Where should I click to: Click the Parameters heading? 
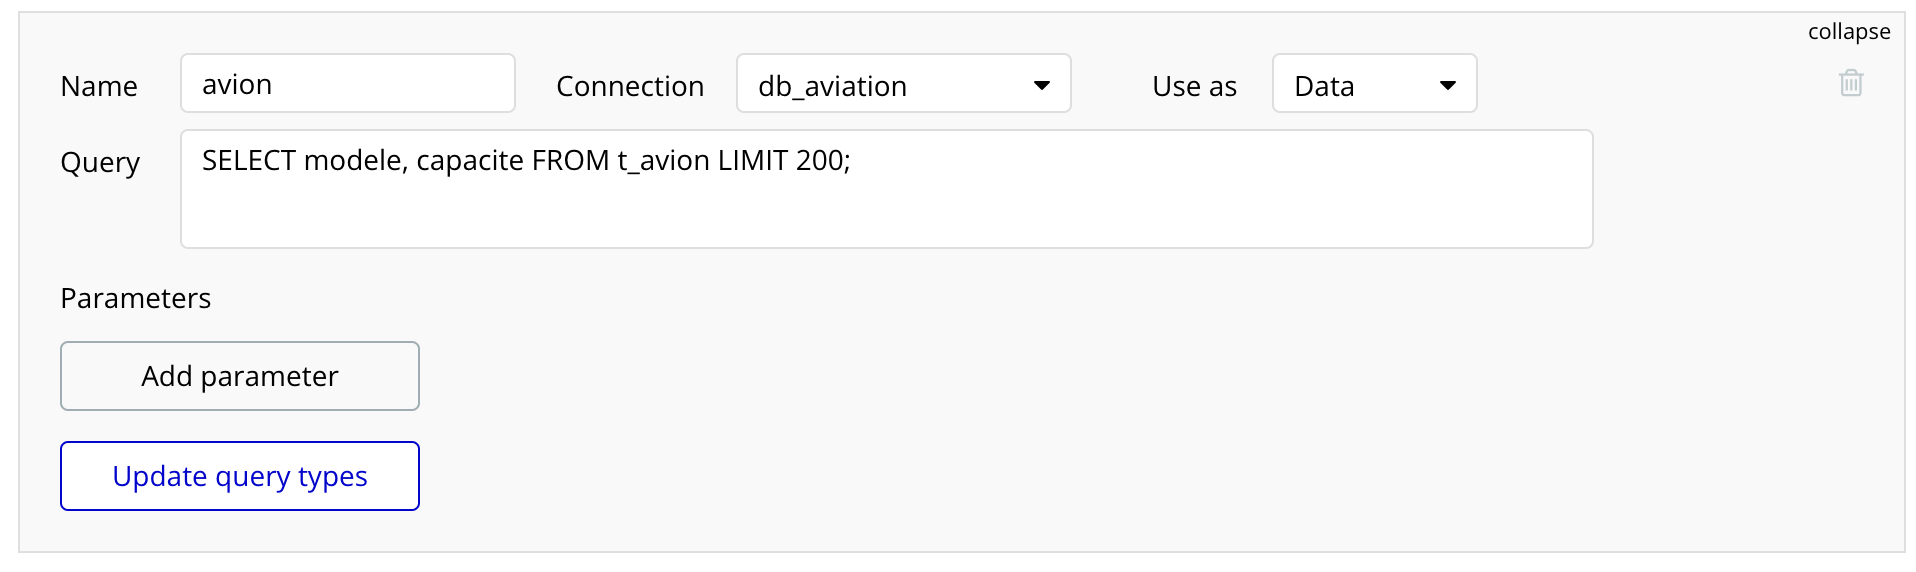136,299
